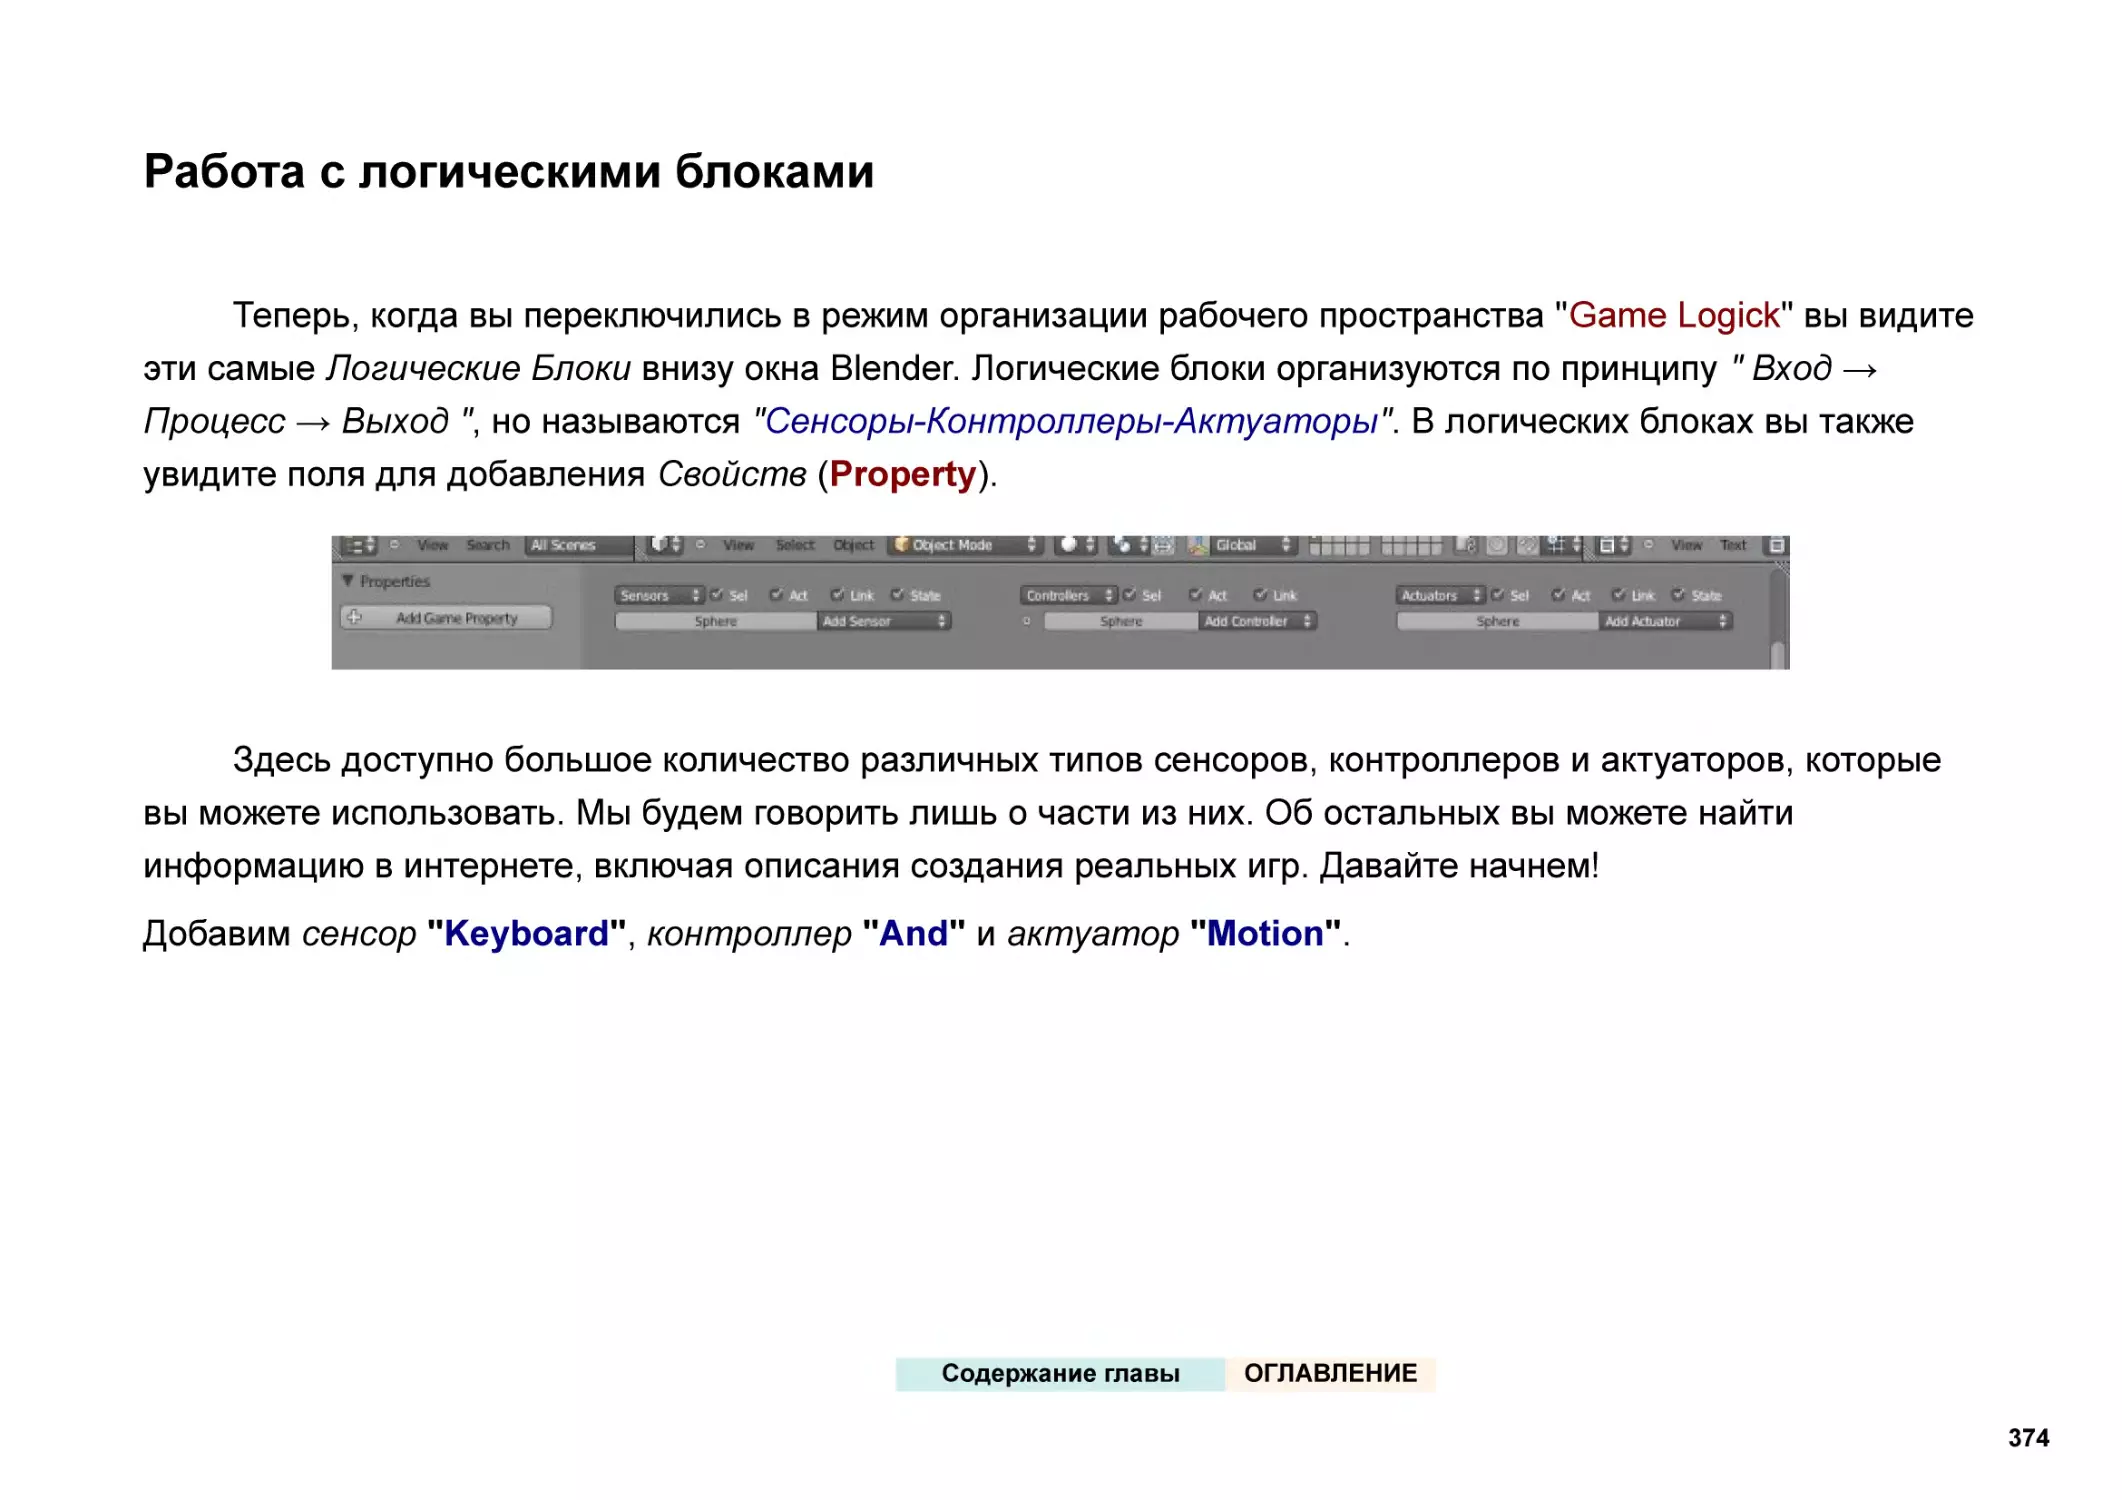
Task: Click the Add Game Property button
Action: coord(447,618)
